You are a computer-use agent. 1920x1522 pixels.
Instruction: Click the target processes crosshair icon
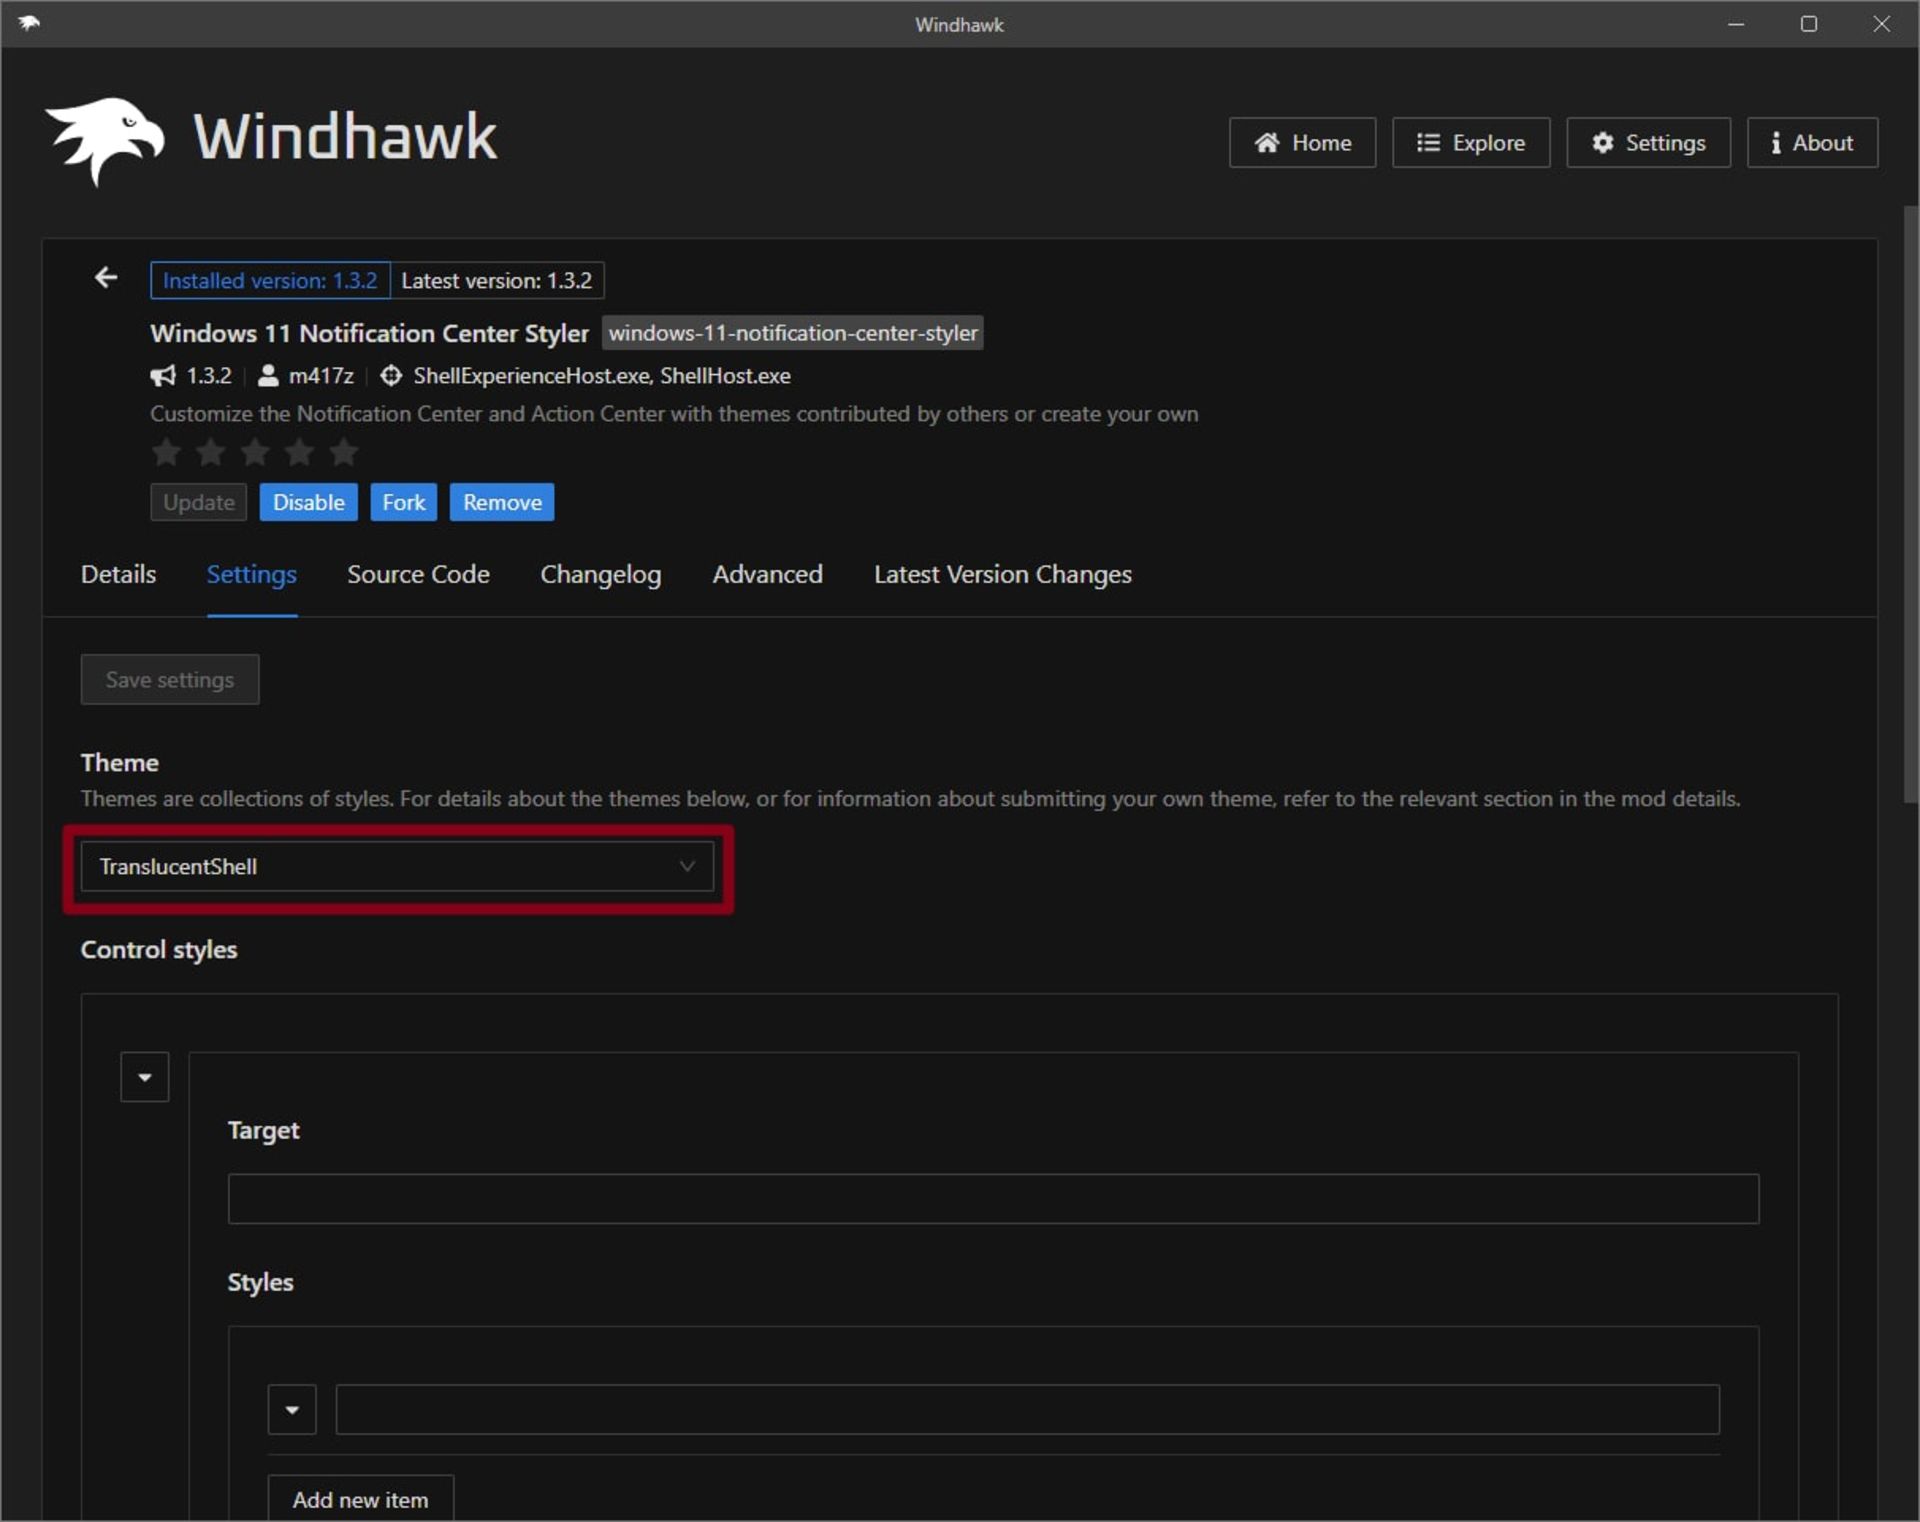(x=391, y=376)
